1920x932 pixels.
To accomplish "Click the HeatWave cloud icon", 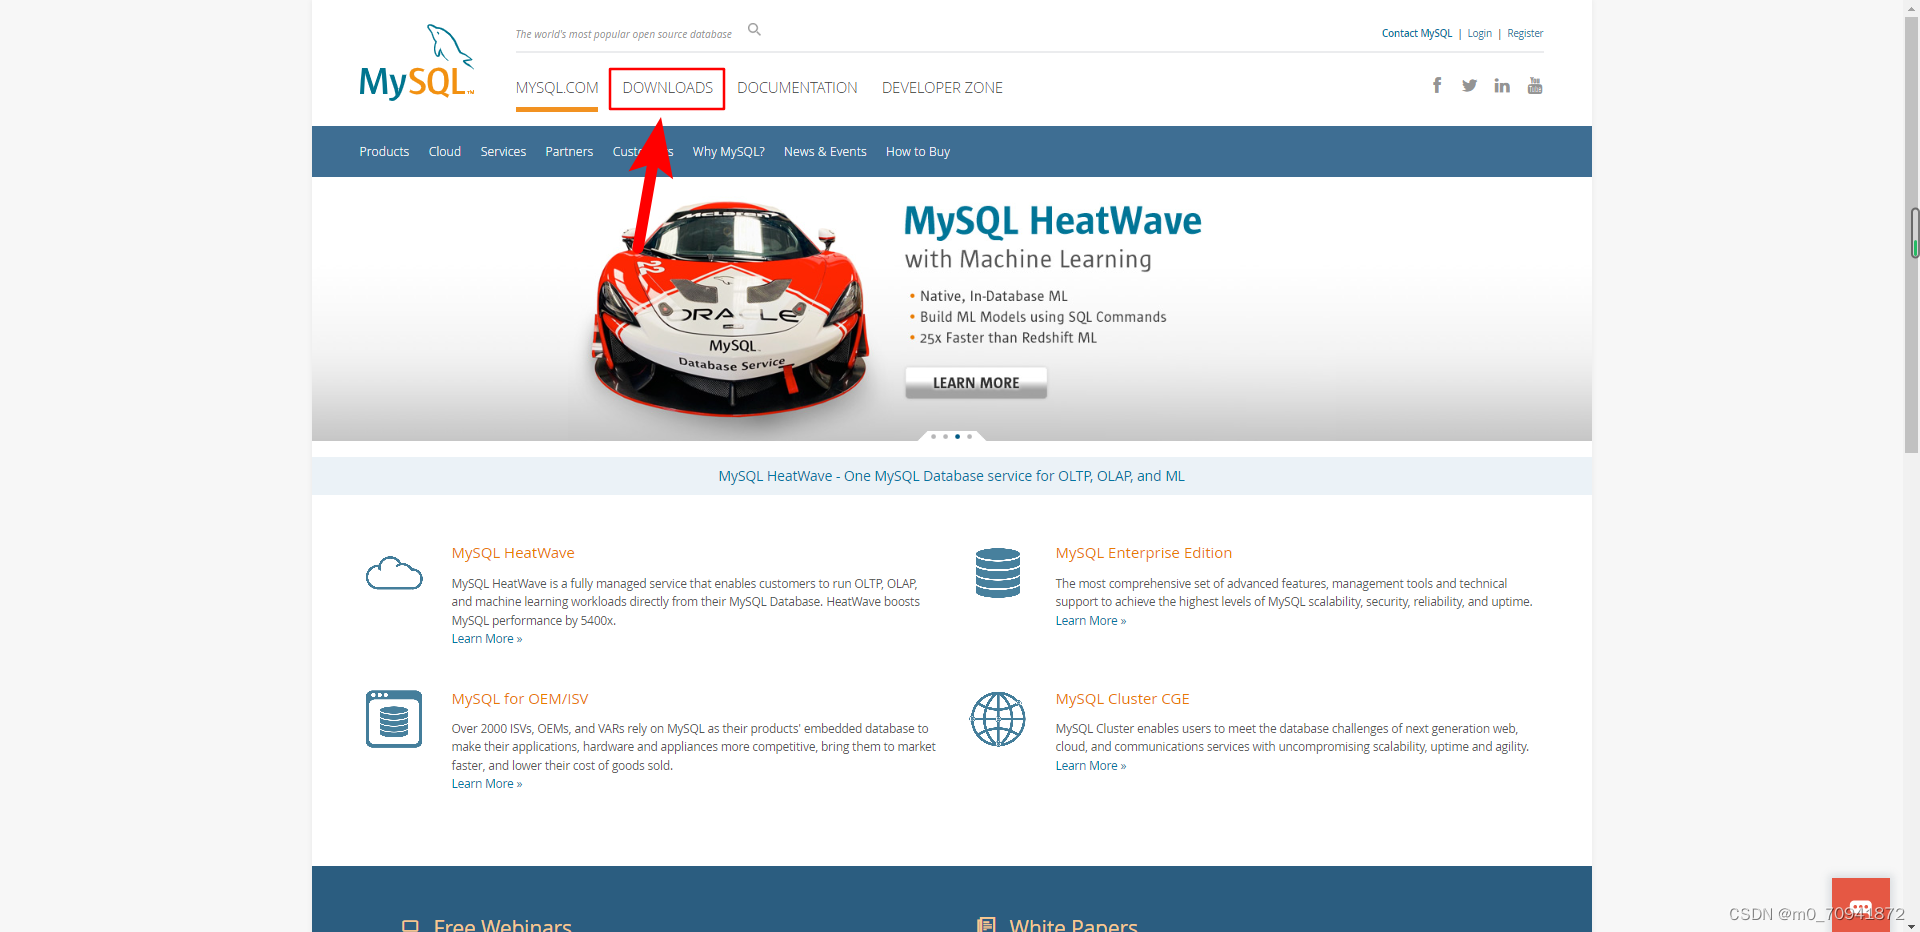I will point(394,573).
